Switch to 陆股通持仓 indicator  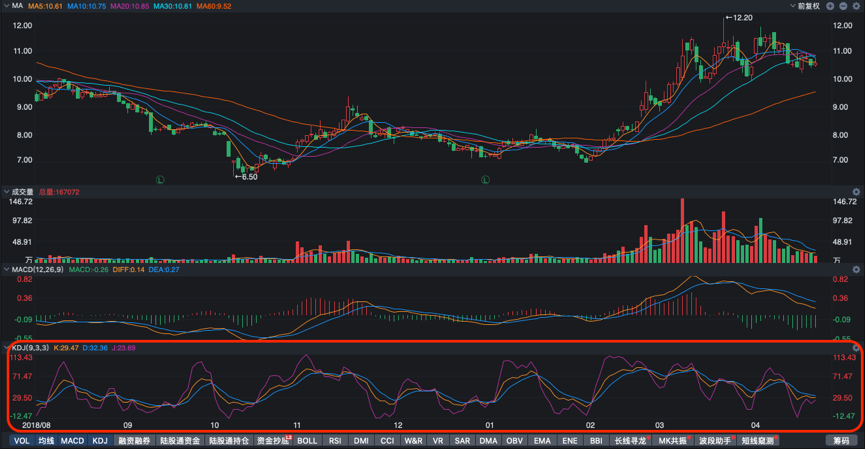click(x=229, y=441)
